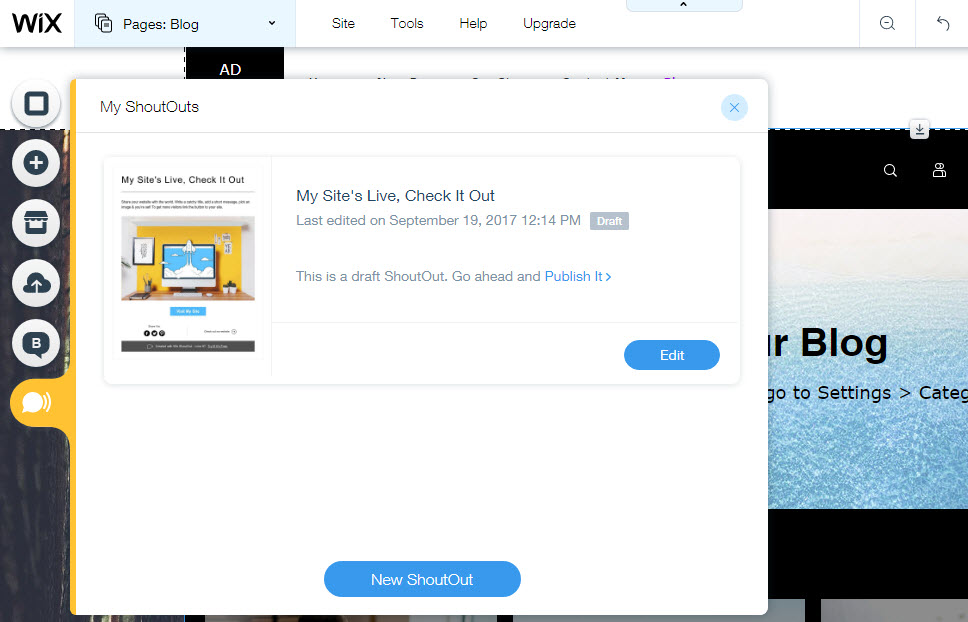Image resolution: width=968 pixels, height=622 pixels.
Task: Click the My ShoutOuts panel heading
Action: pyautogui.click(x=149, y=107)
